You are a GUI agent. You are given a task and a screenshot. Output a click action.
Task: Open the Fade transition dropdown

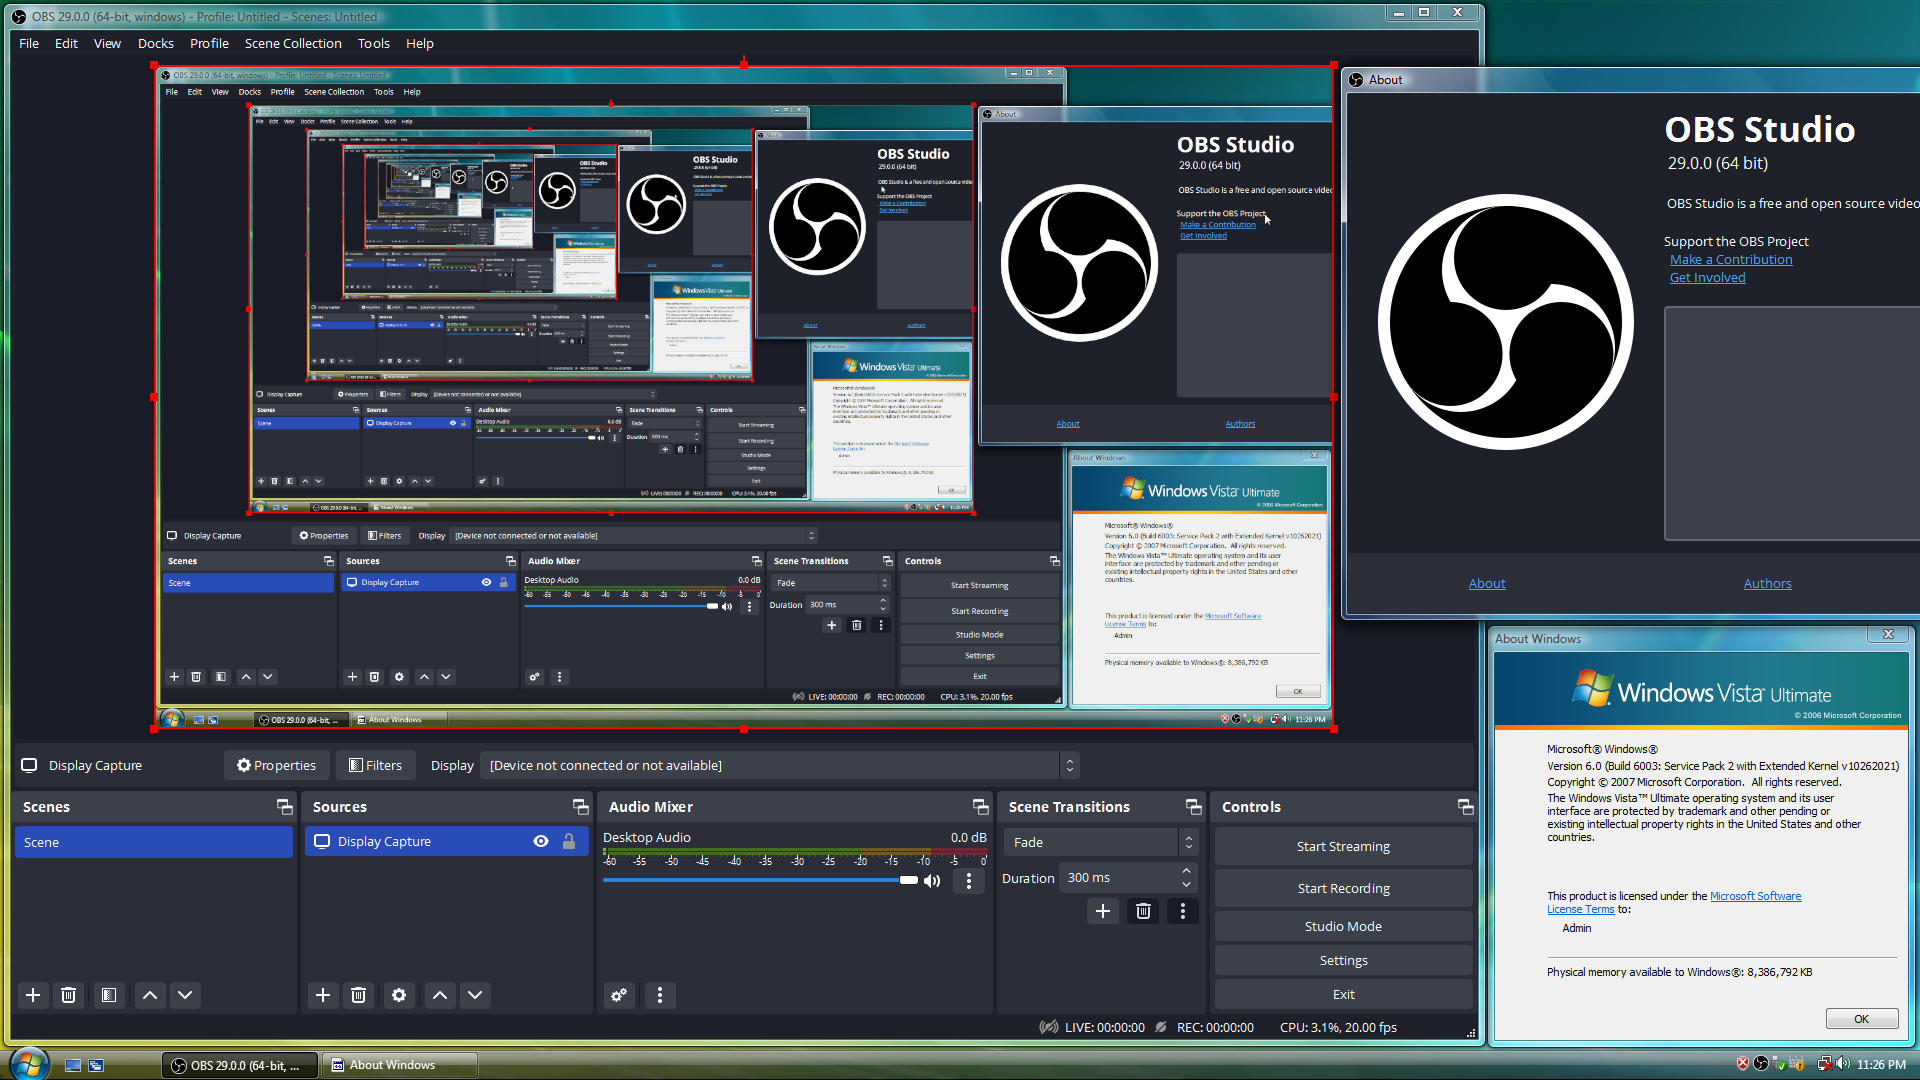[x=1099, y=842]
